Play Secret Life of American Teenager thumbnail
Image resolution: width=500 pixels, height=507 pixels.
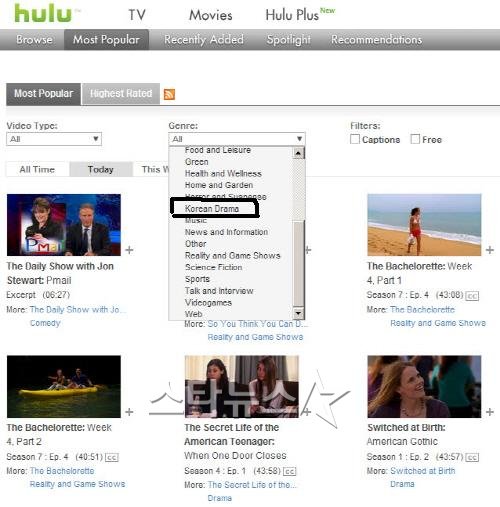click(242, 387)
